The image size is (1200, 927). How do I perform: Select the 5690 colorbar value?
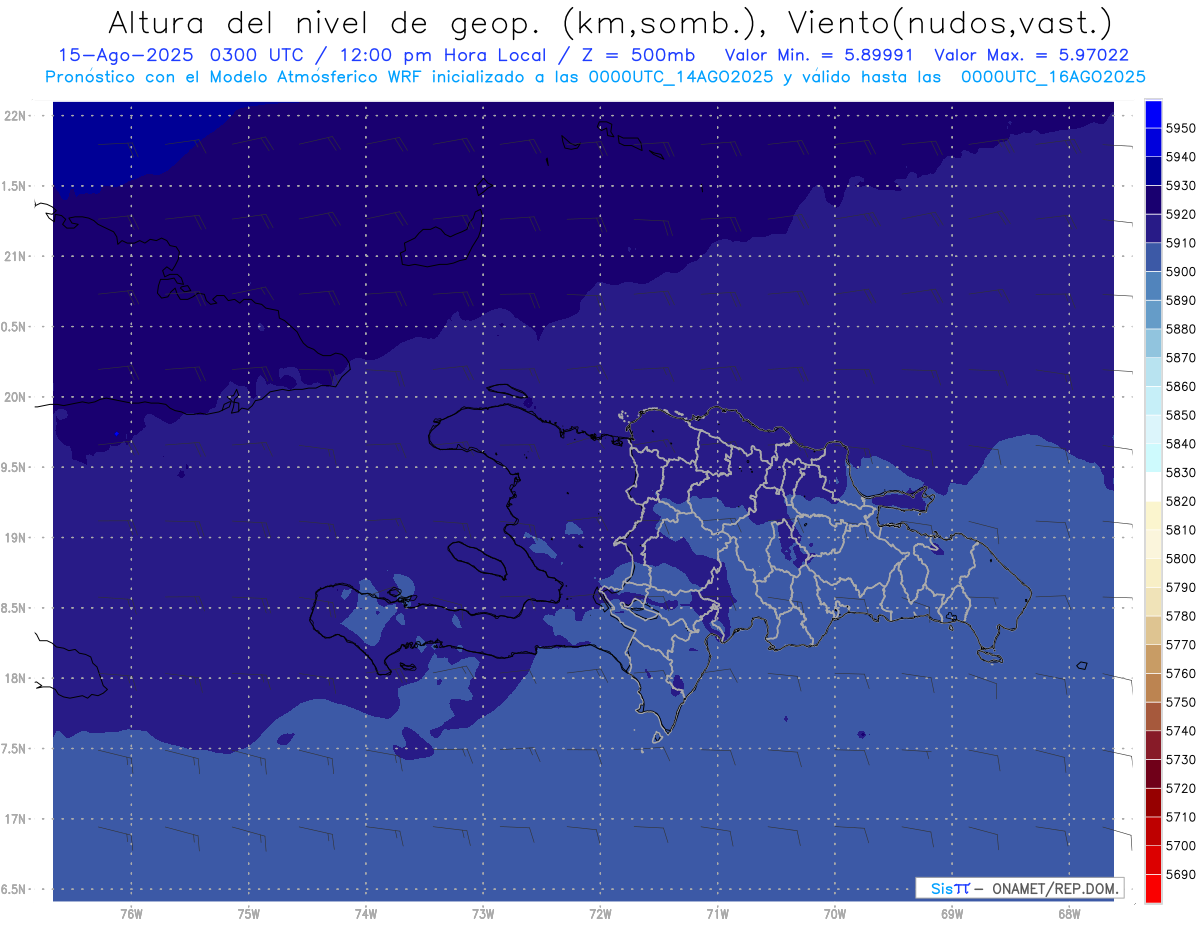1181,874
